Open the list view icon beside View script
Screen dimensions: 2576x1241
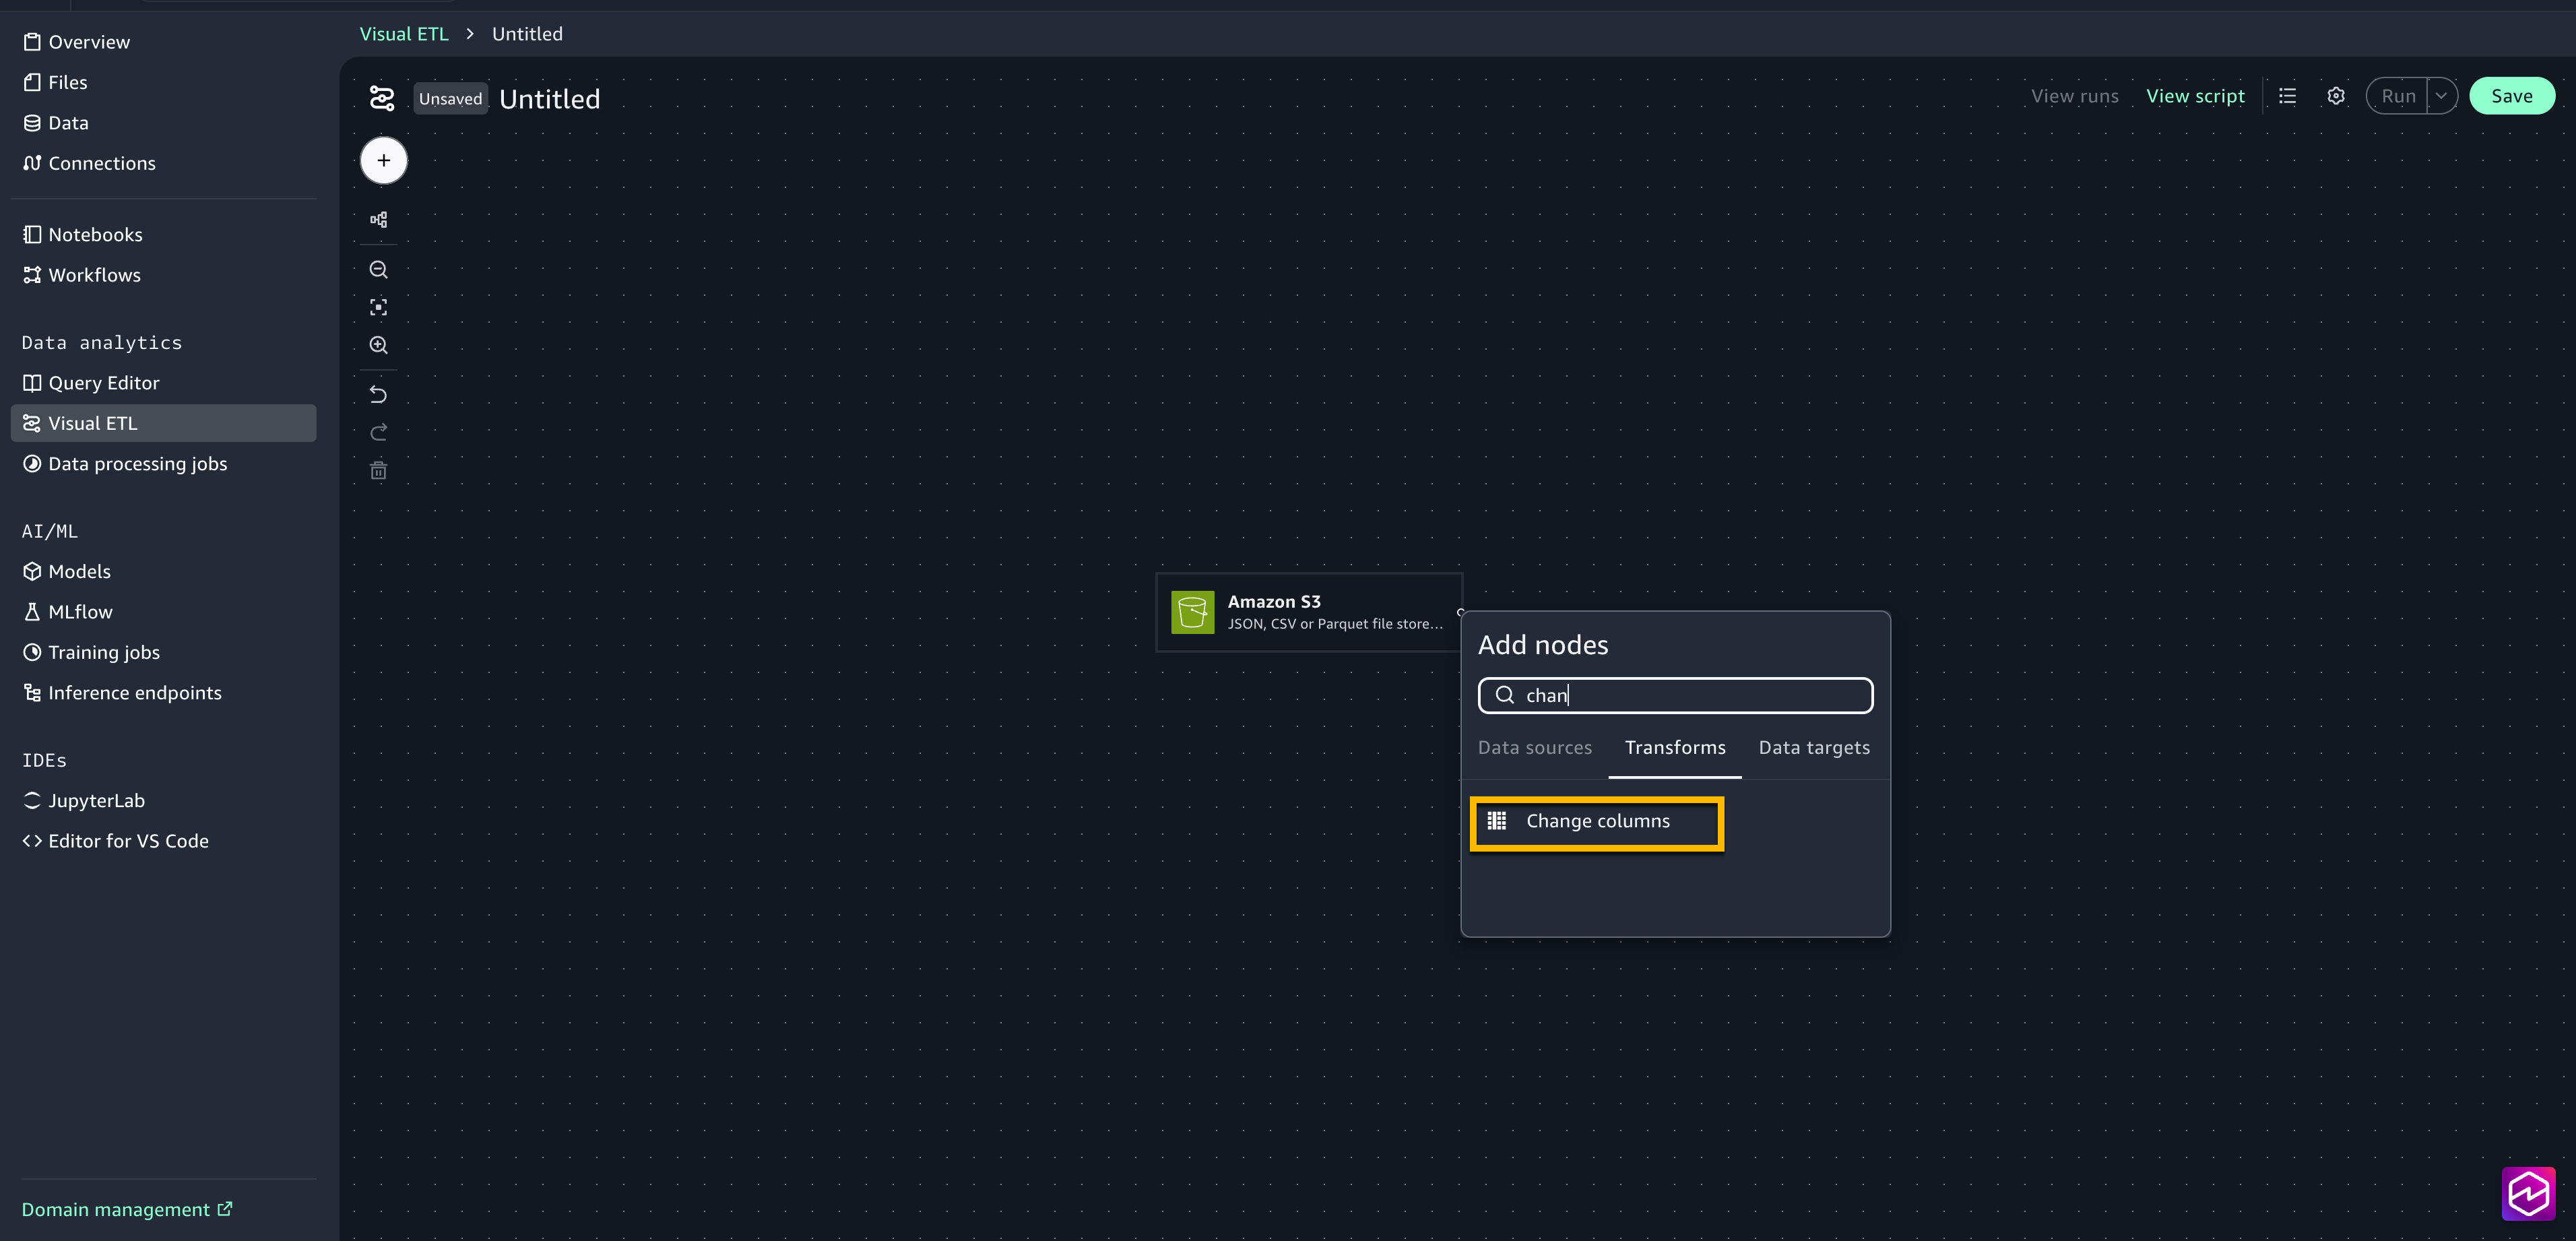click(x=2287, y=96)
